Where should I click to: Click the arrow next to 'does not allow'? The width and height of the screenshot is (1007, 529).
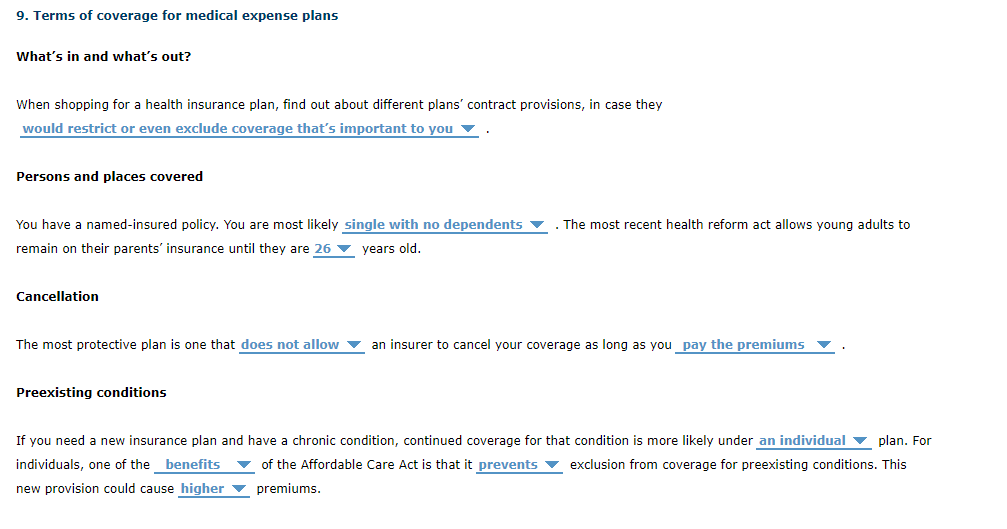pos(354,345)
